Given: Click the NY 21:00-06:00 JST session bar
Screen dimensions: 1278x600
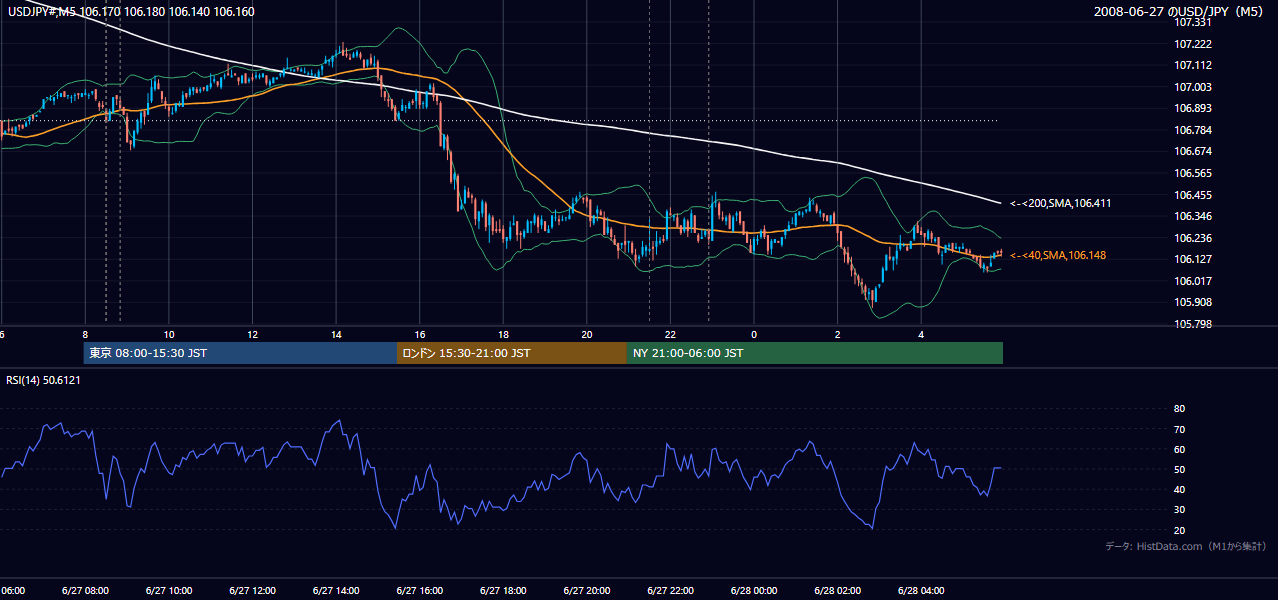Looking at the screenshot, I should coord(815,353).
